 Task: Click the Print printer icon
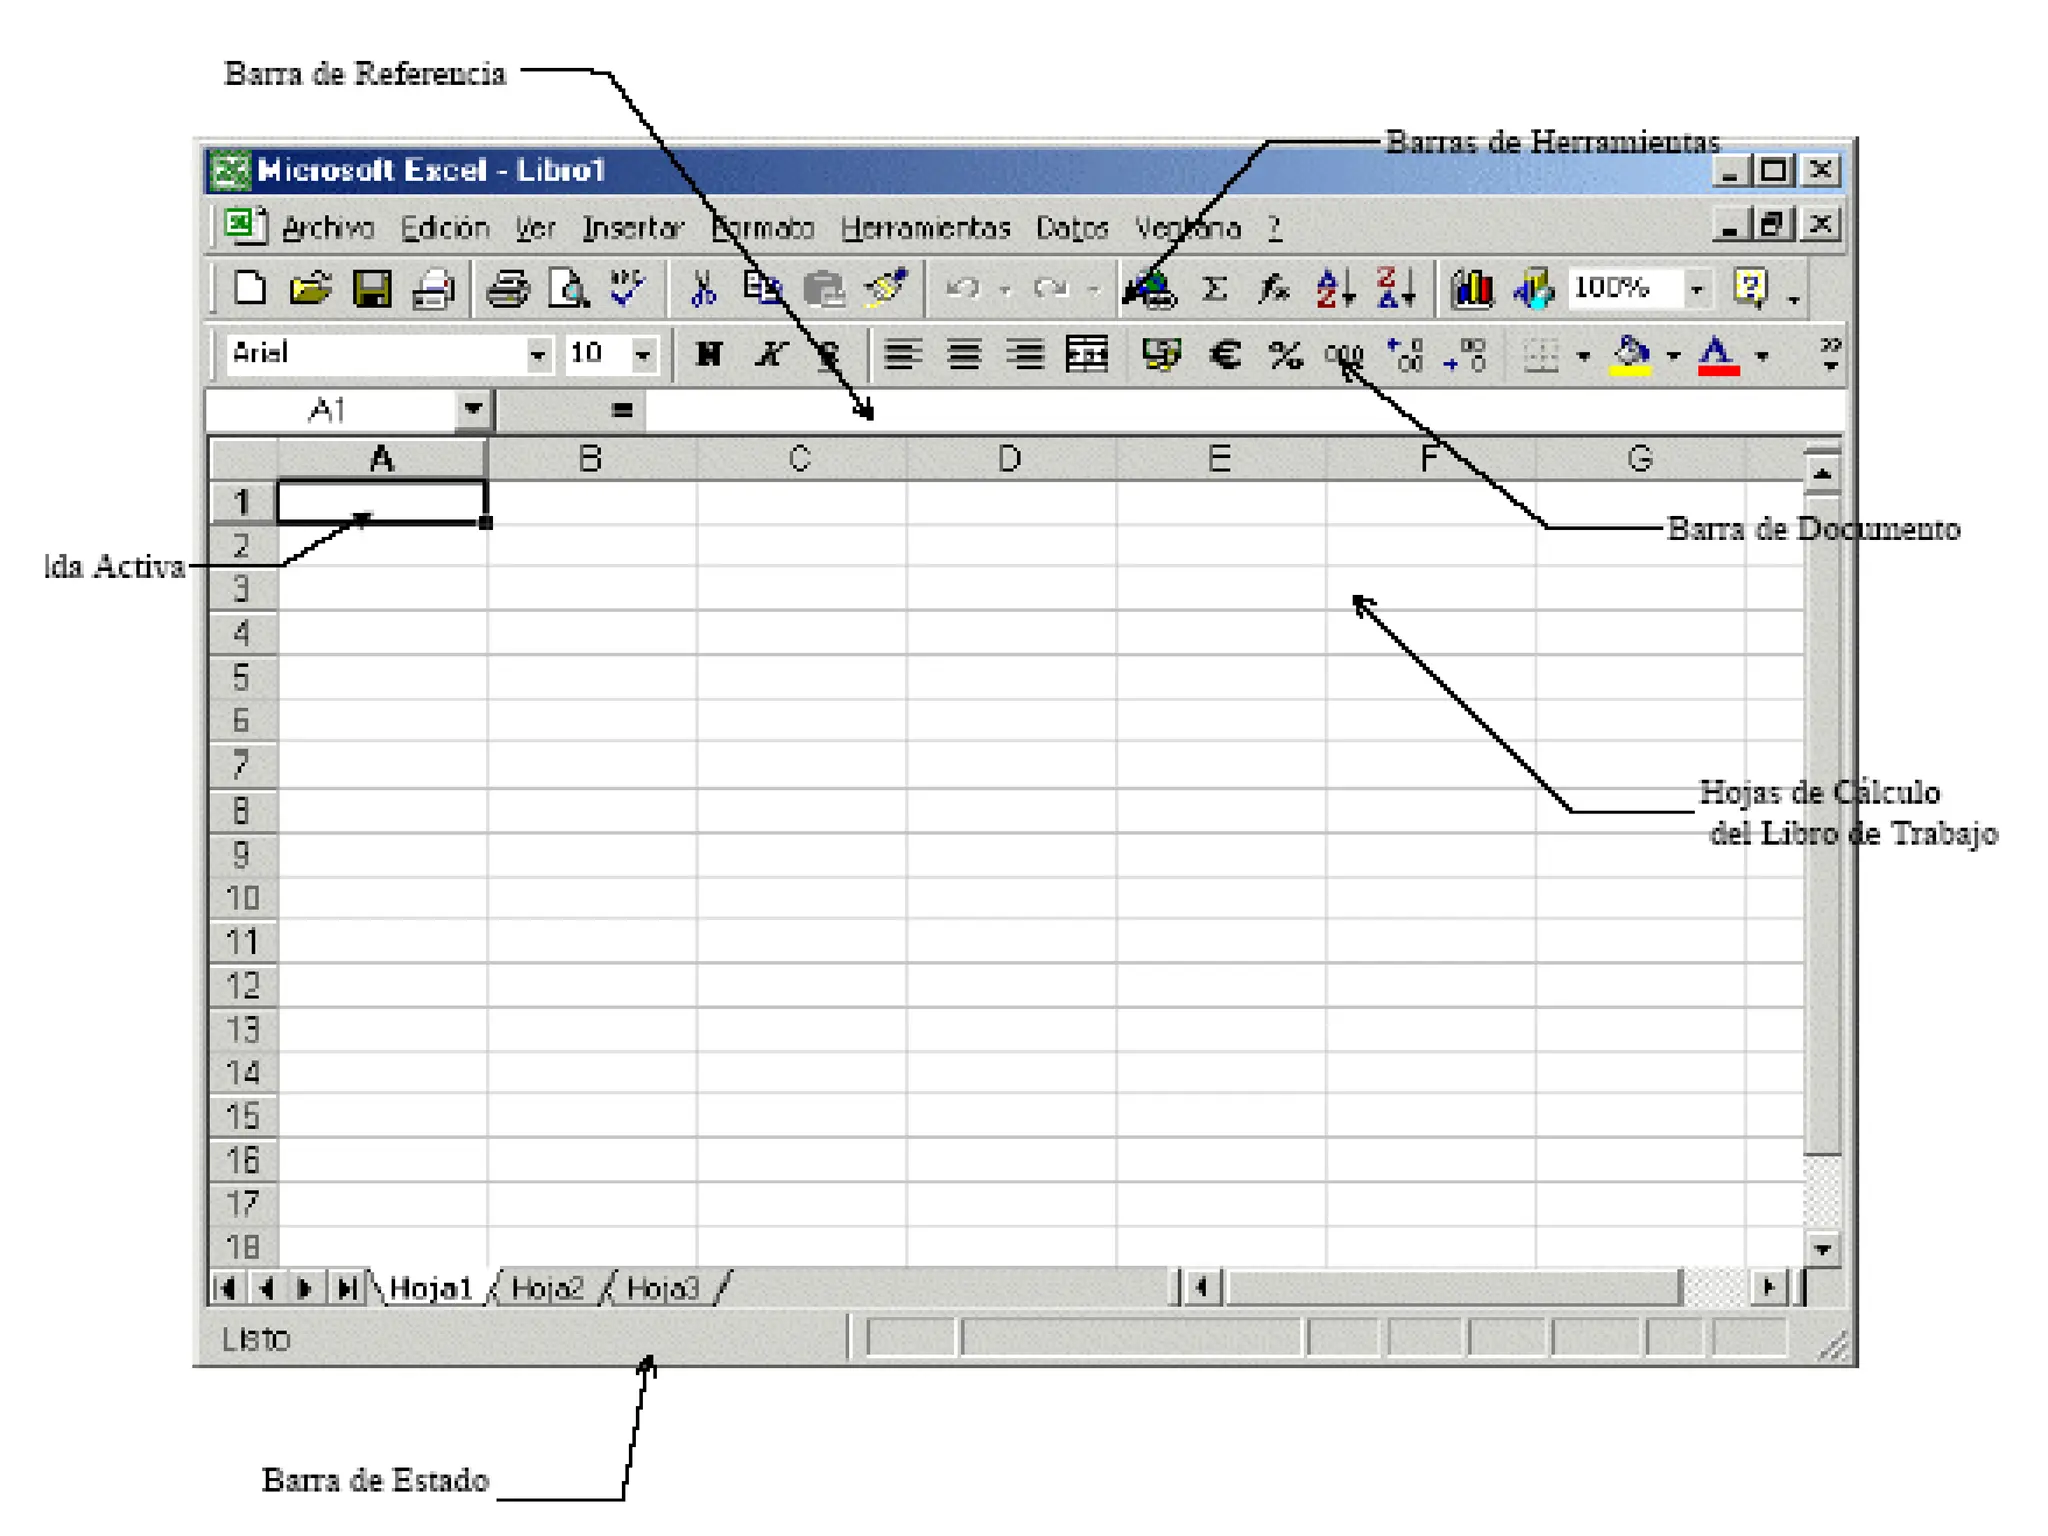pos(507,290)
